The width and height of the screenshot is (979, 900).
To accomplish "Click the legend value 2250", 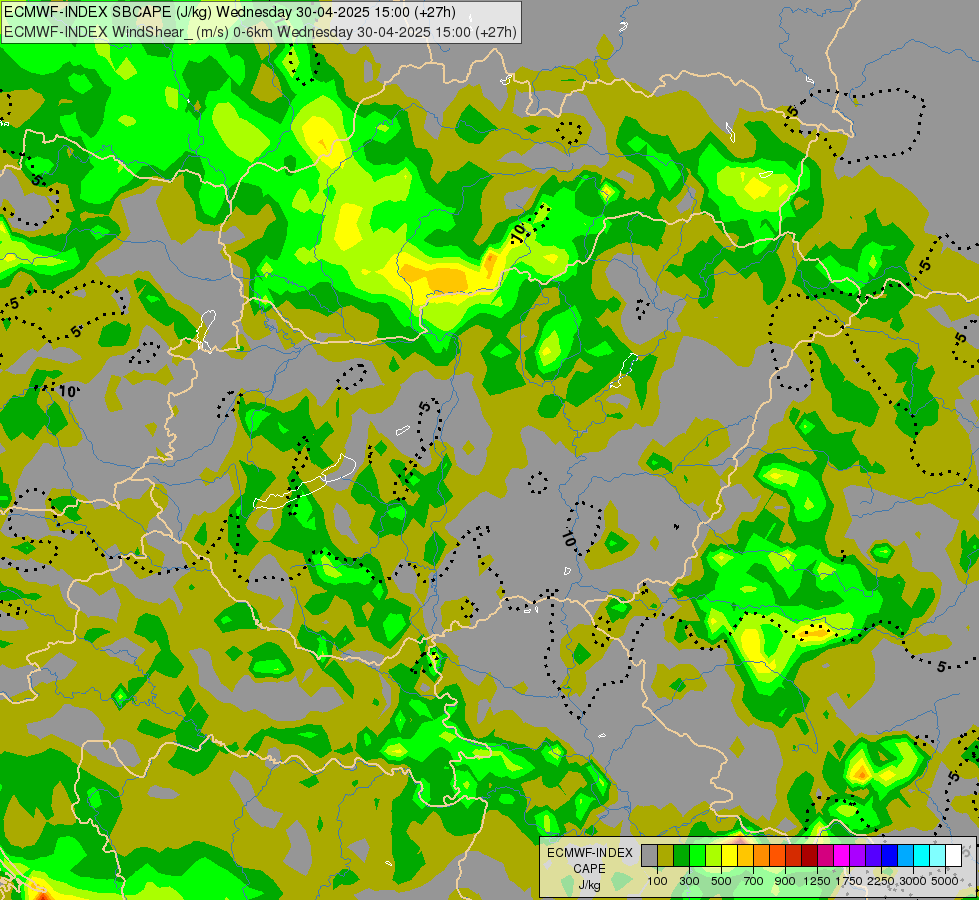I will point(881,881).
